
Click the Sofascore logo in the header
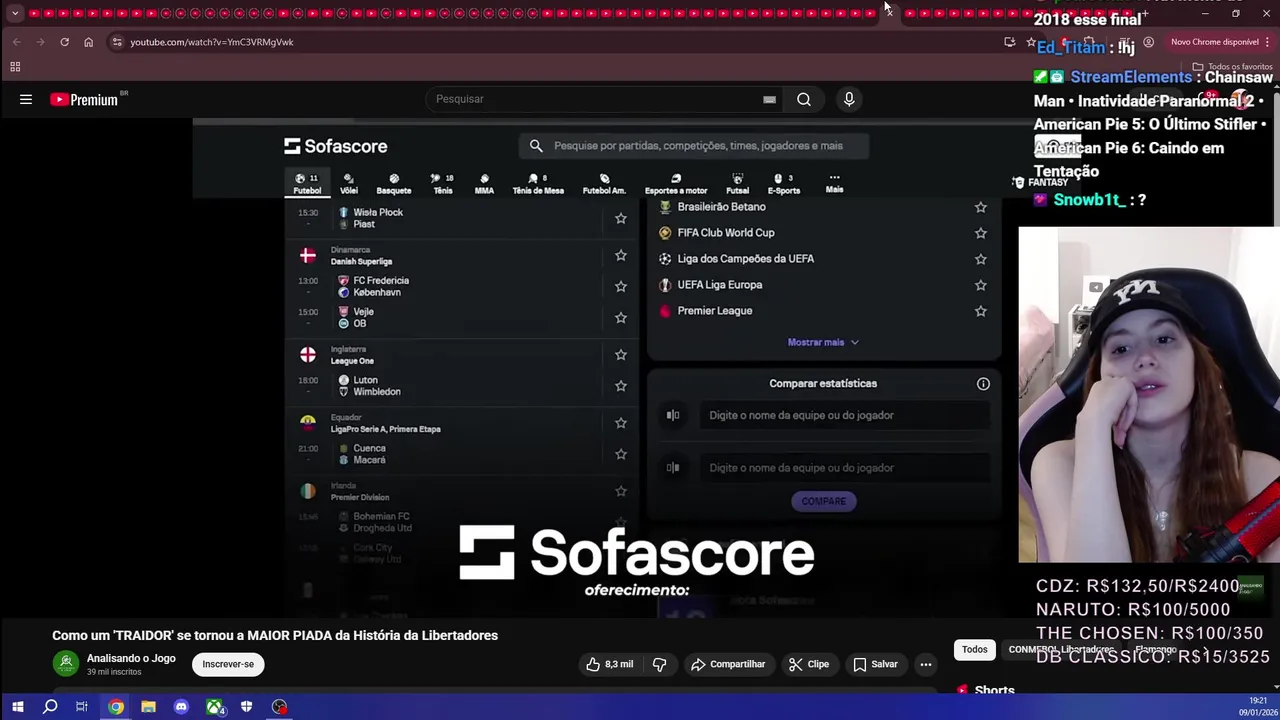(336, 146)
